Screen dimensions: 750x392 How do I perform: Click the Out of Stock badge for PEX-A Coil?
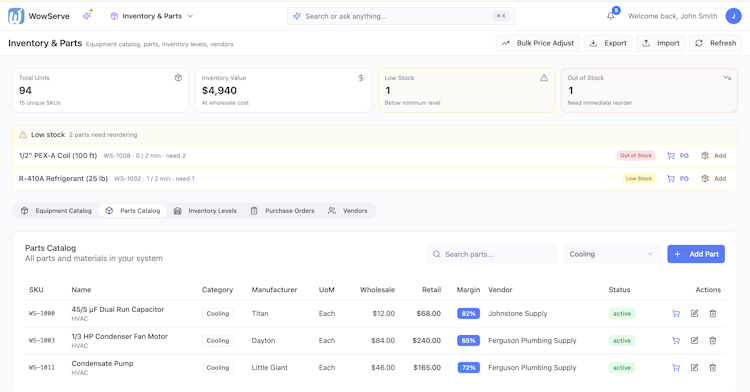636,155
